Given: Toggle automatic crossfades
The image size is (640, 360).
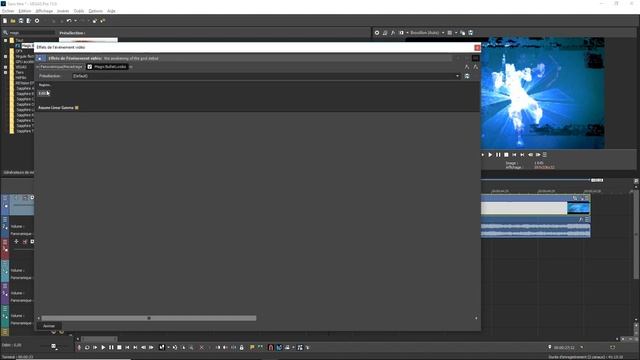Looking at the screenshot, I should [279, 347].
